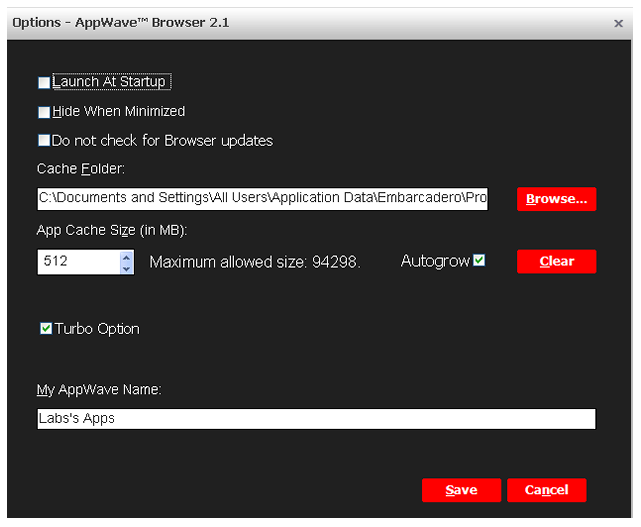
Task: Click the 'Cache Folder:' label
Action: 81,169
